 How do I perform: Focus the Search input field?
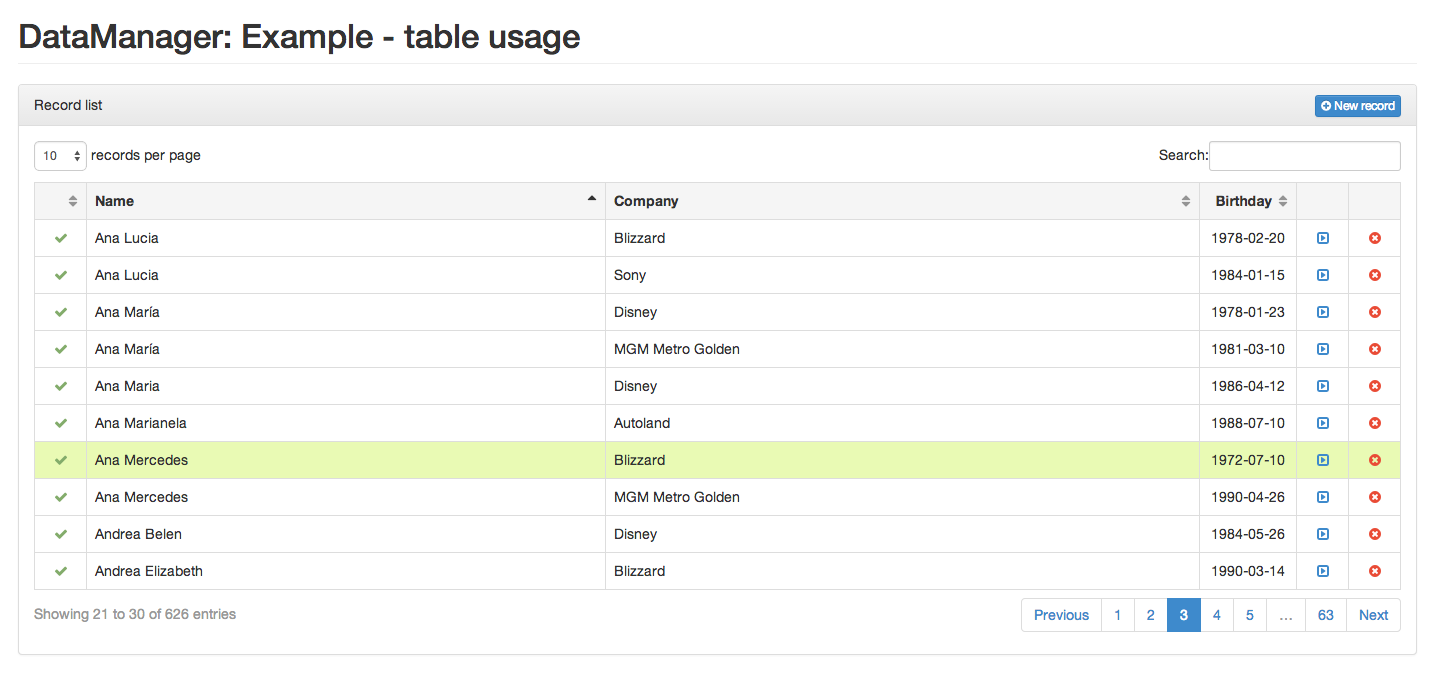coord(1304,156)
